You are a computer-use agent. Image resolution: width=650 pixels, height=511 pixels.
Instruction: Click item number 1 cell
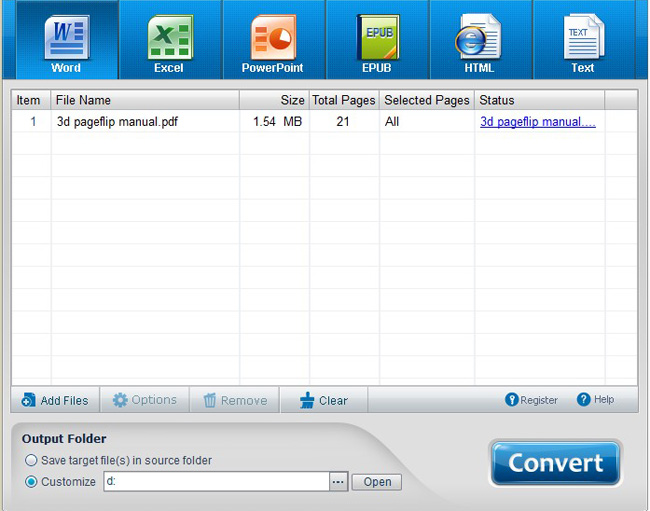(32, 121)
